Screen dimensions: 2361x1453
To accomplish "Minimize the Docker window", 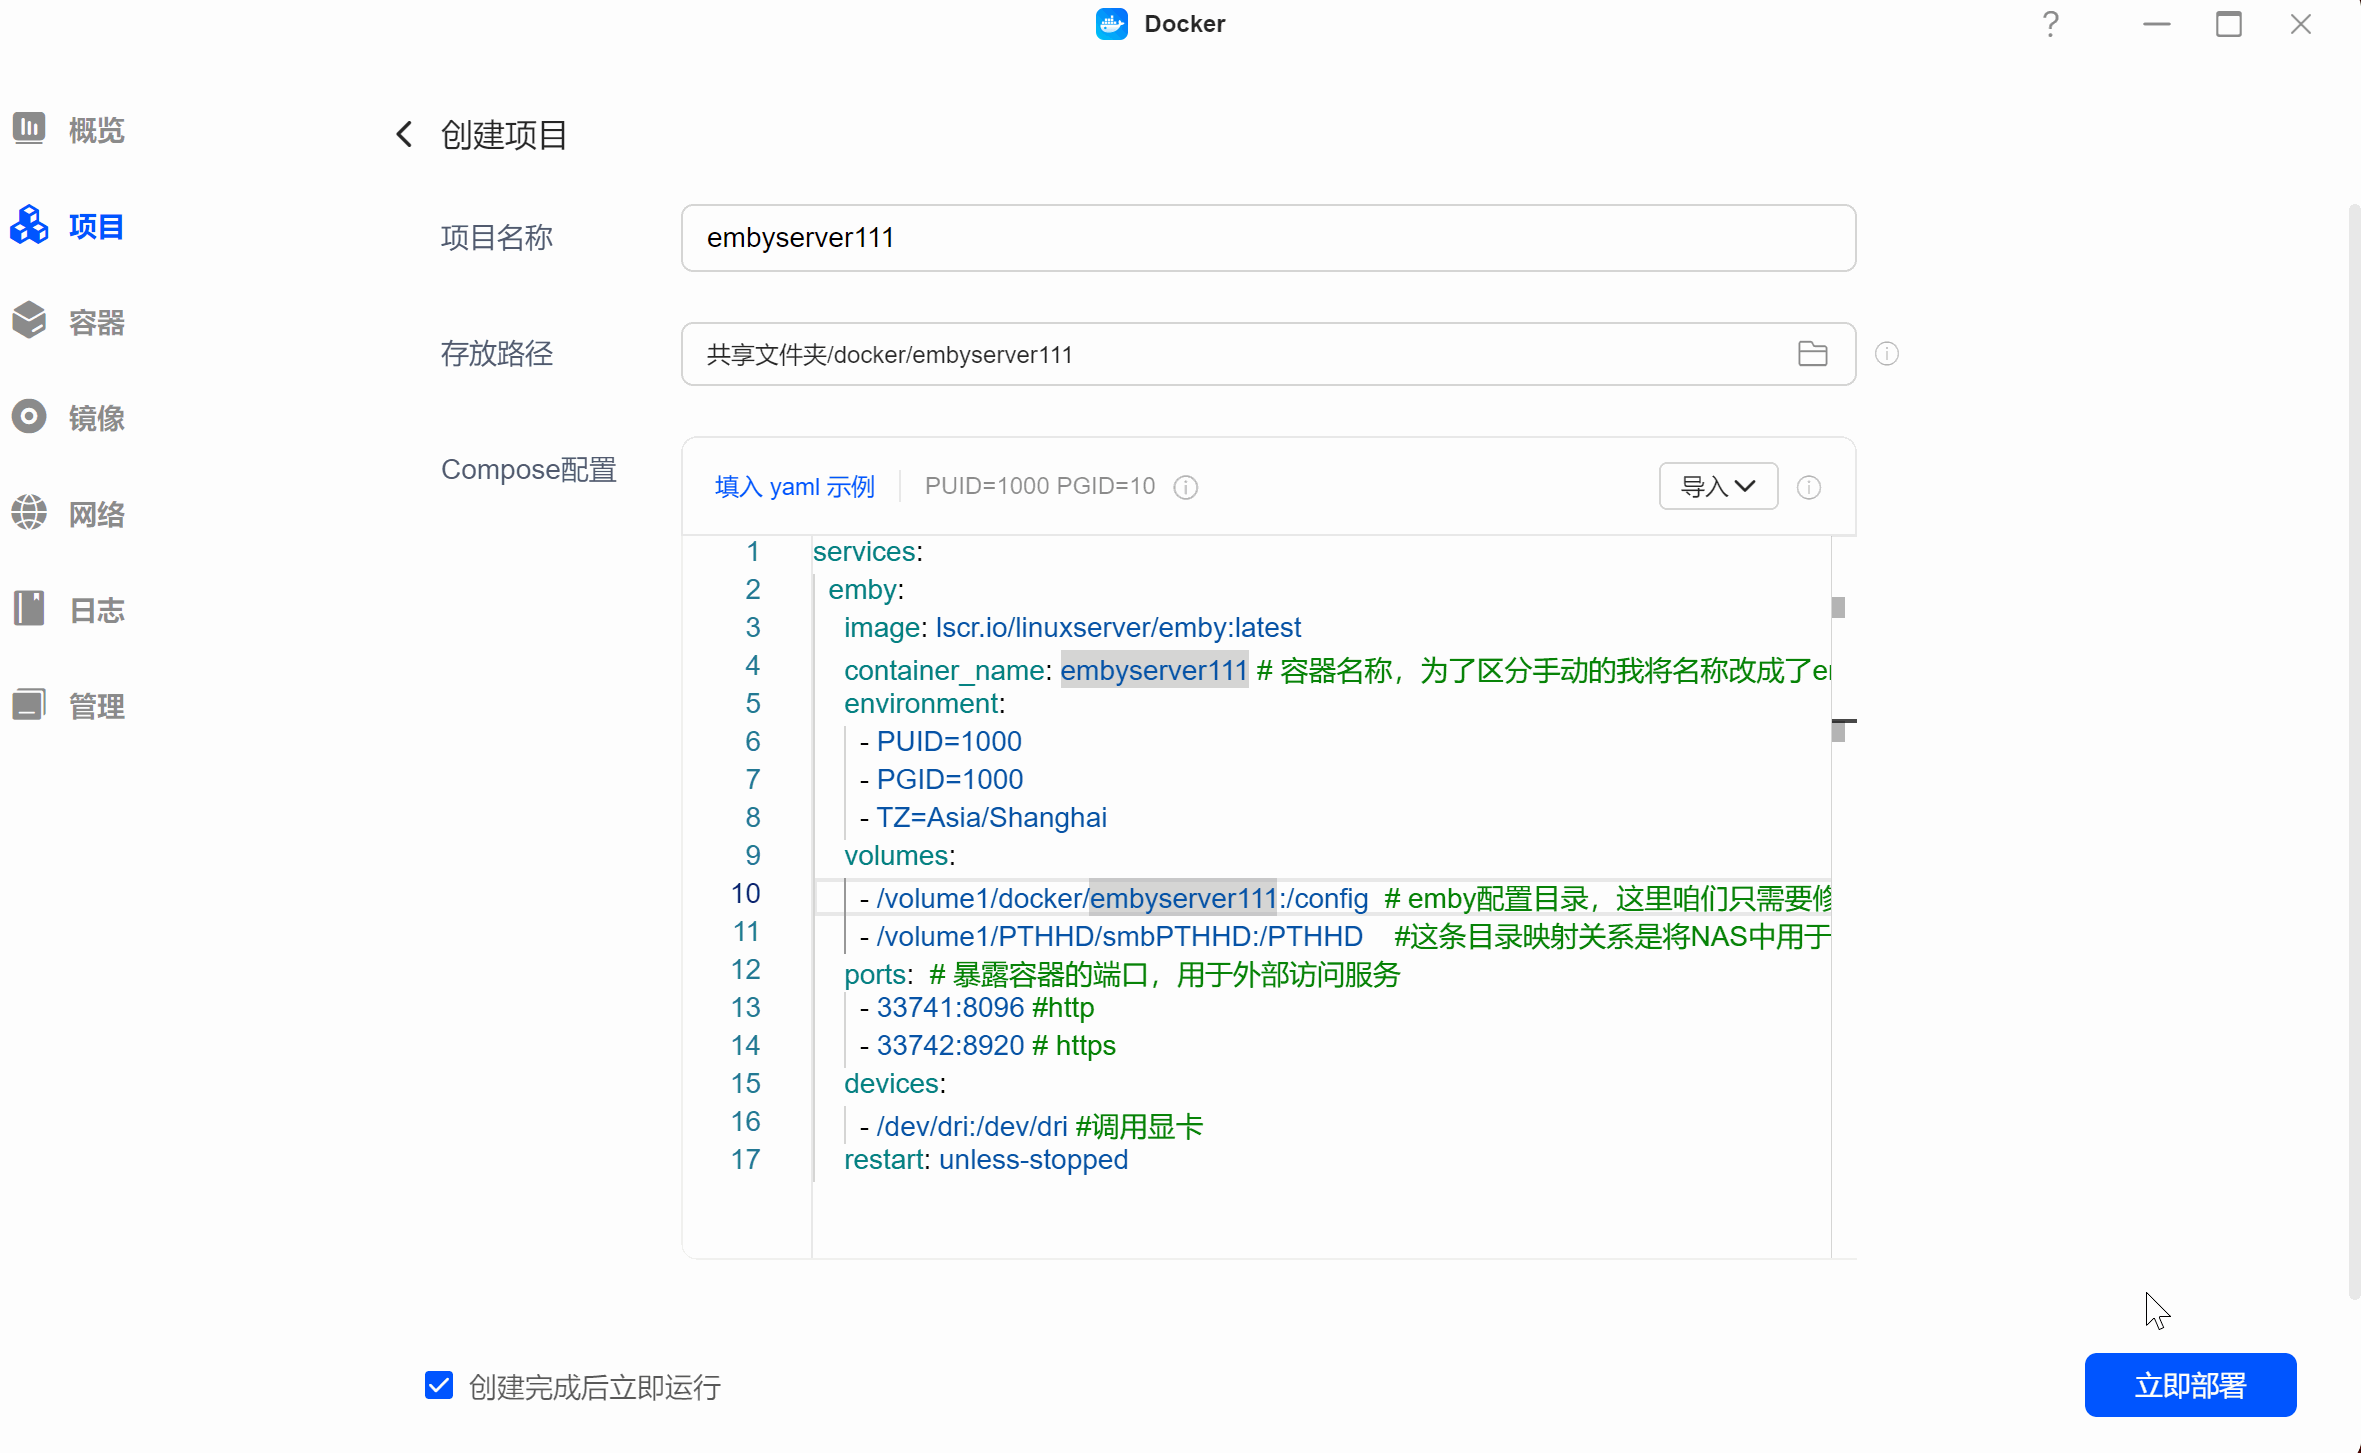I will pyautogui.click(x=2157, y=24).
